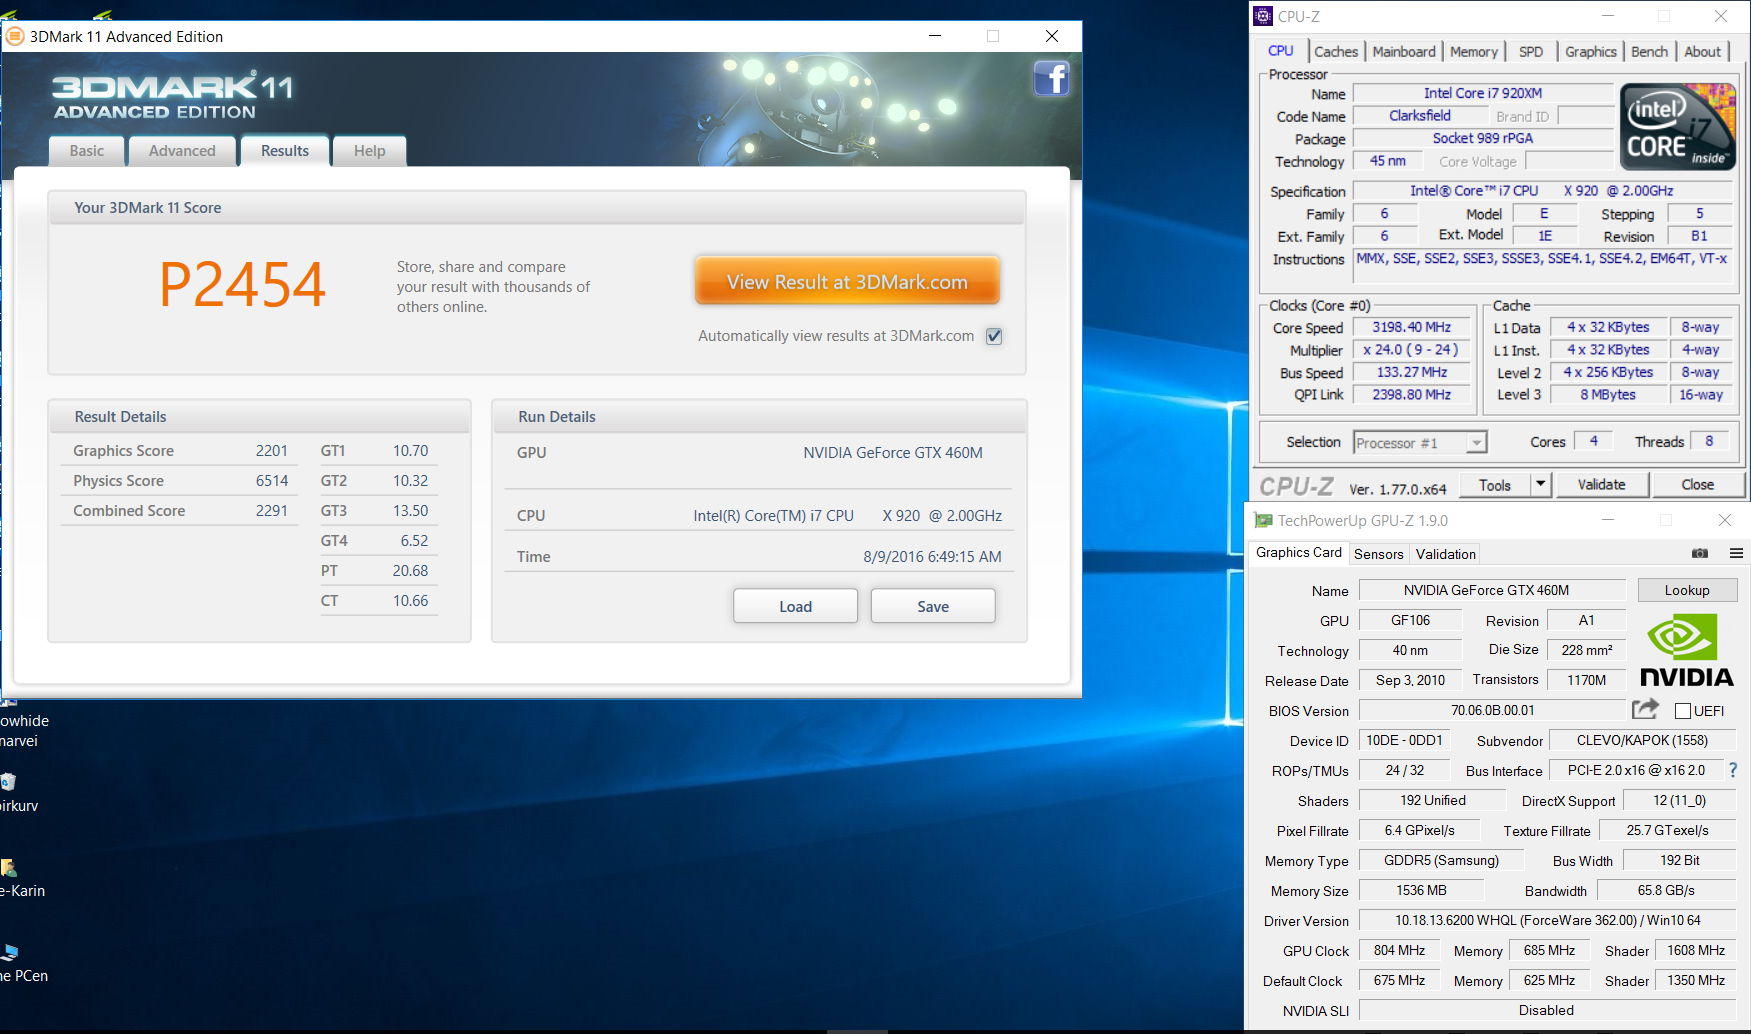
Task: Click the GT3 result value 13.50
Action: (x=410, y=511)
